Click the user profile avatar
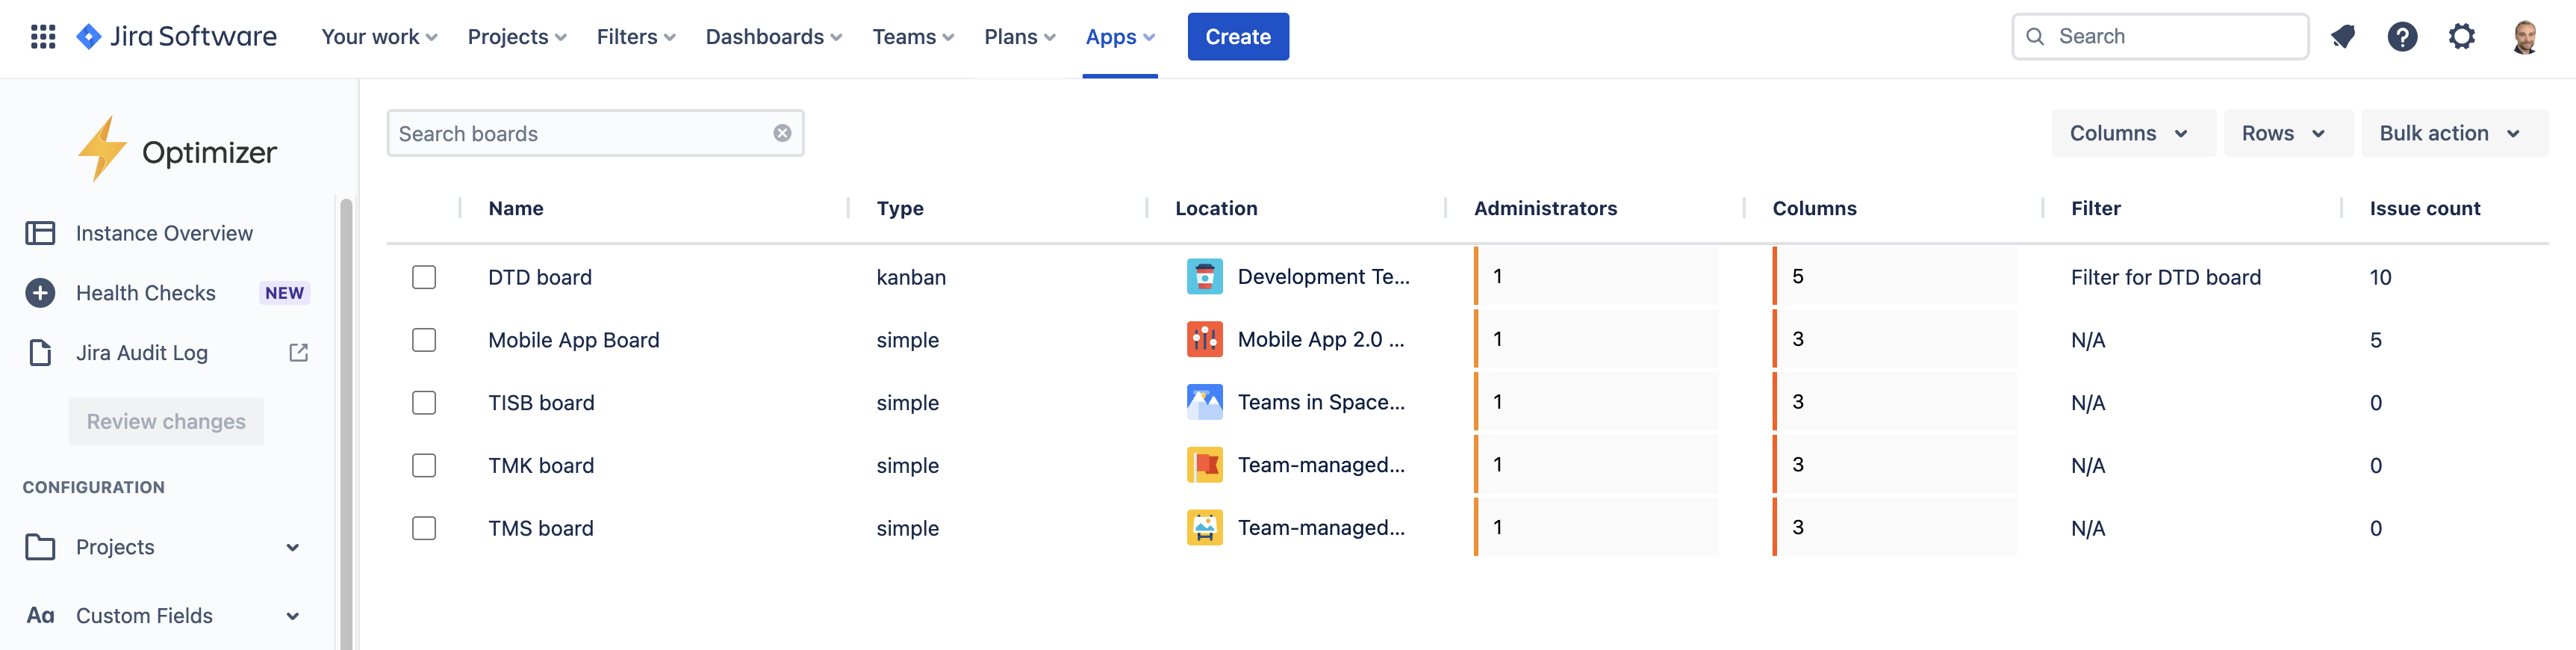Viewport: 2576px width, 650px height. [2524, 37]
